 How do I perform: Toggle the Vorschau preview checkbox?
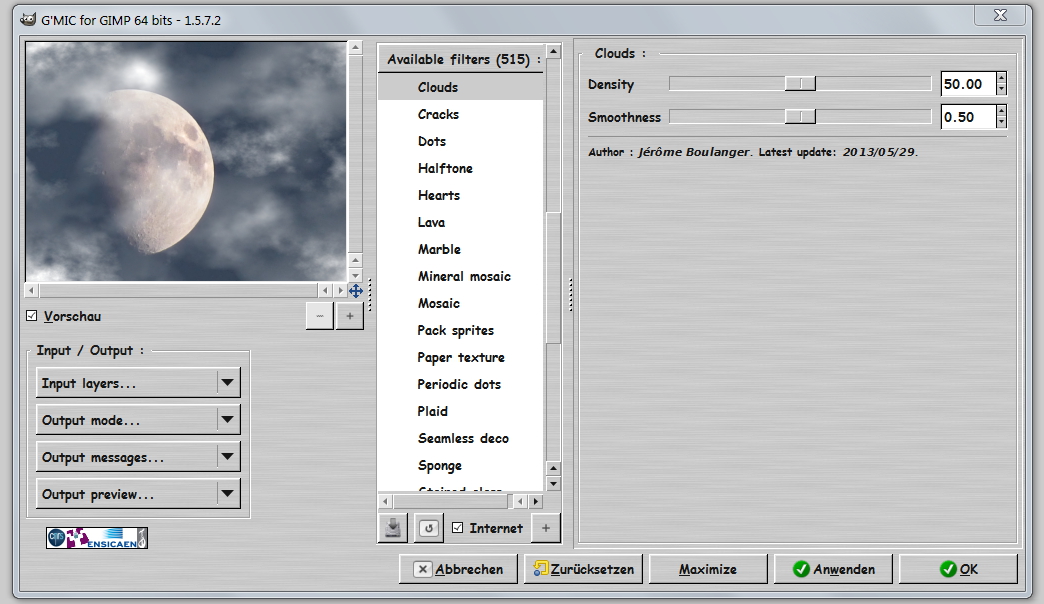tap(31, 316)
